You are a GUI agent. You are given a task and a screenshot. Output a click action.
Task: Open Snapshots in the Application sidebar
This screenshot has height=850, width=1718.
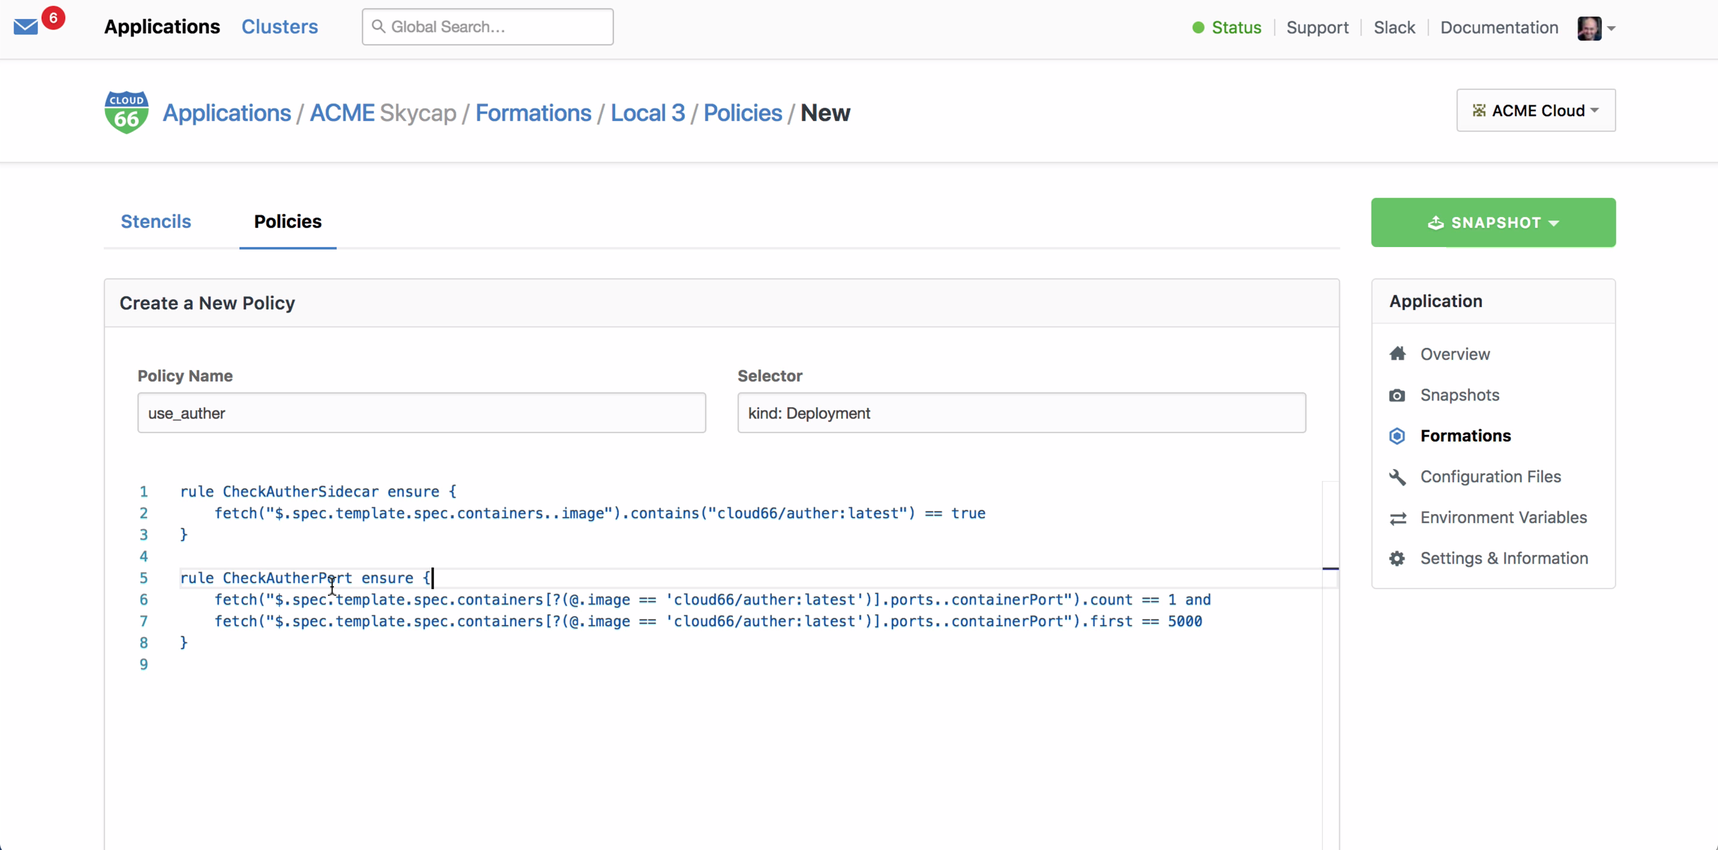click(1460, 395)
